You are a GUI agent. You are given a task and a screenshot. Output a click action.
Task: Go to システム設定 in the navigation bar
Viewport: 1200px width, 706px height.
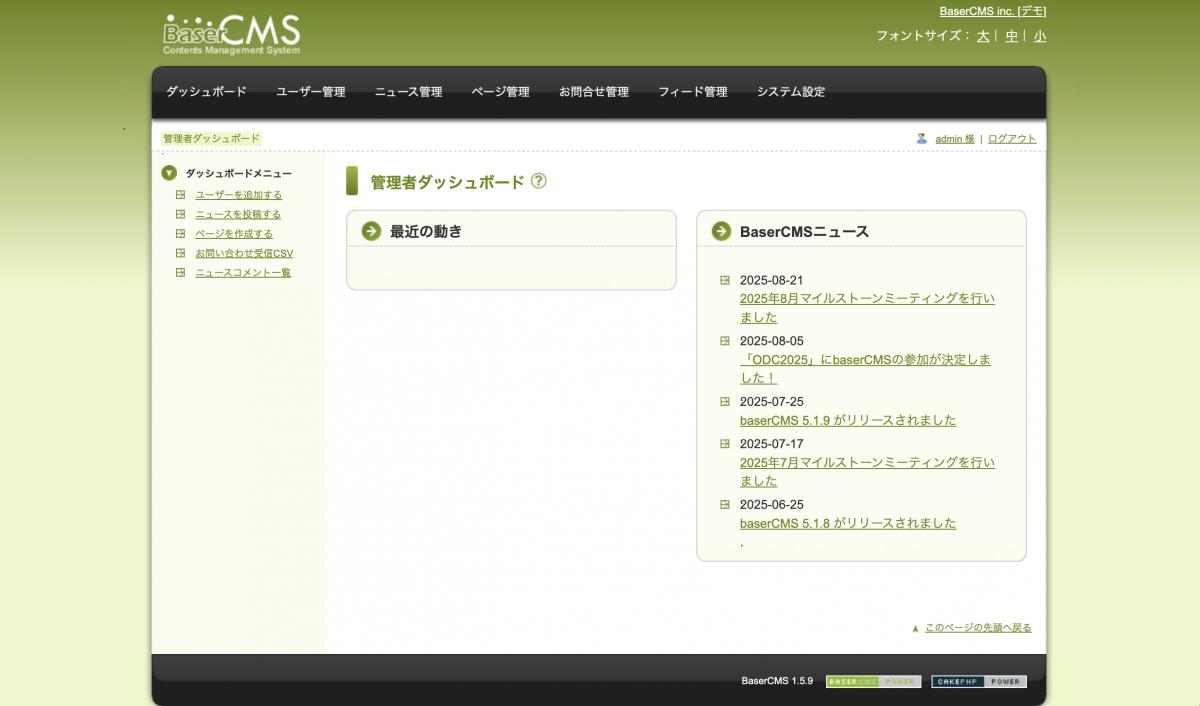[790, 92]
